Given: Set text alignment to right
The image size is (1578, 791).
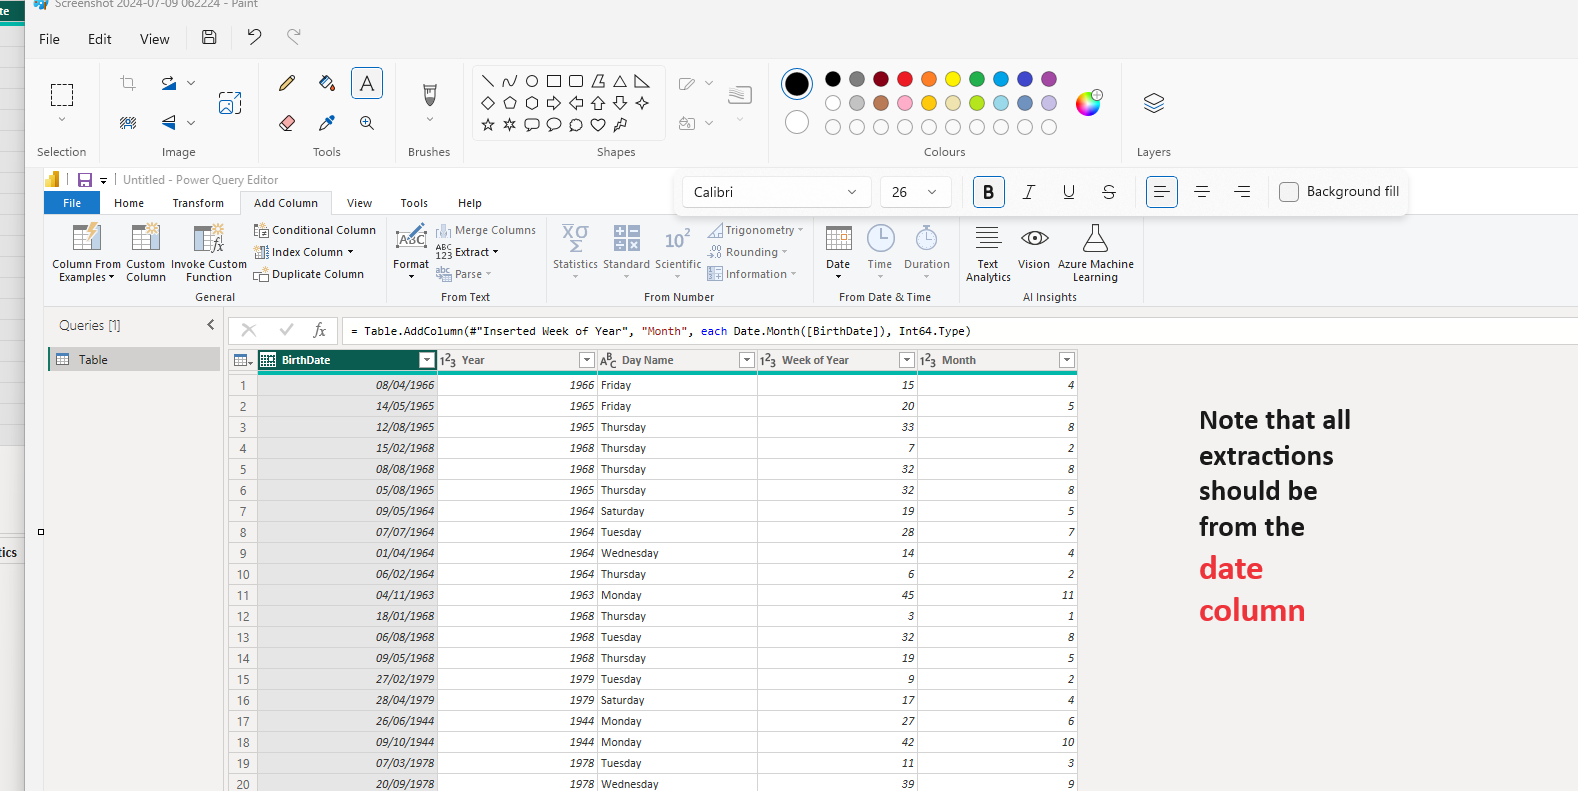Looking at the screenshot, I should [x=1242, y=192].
